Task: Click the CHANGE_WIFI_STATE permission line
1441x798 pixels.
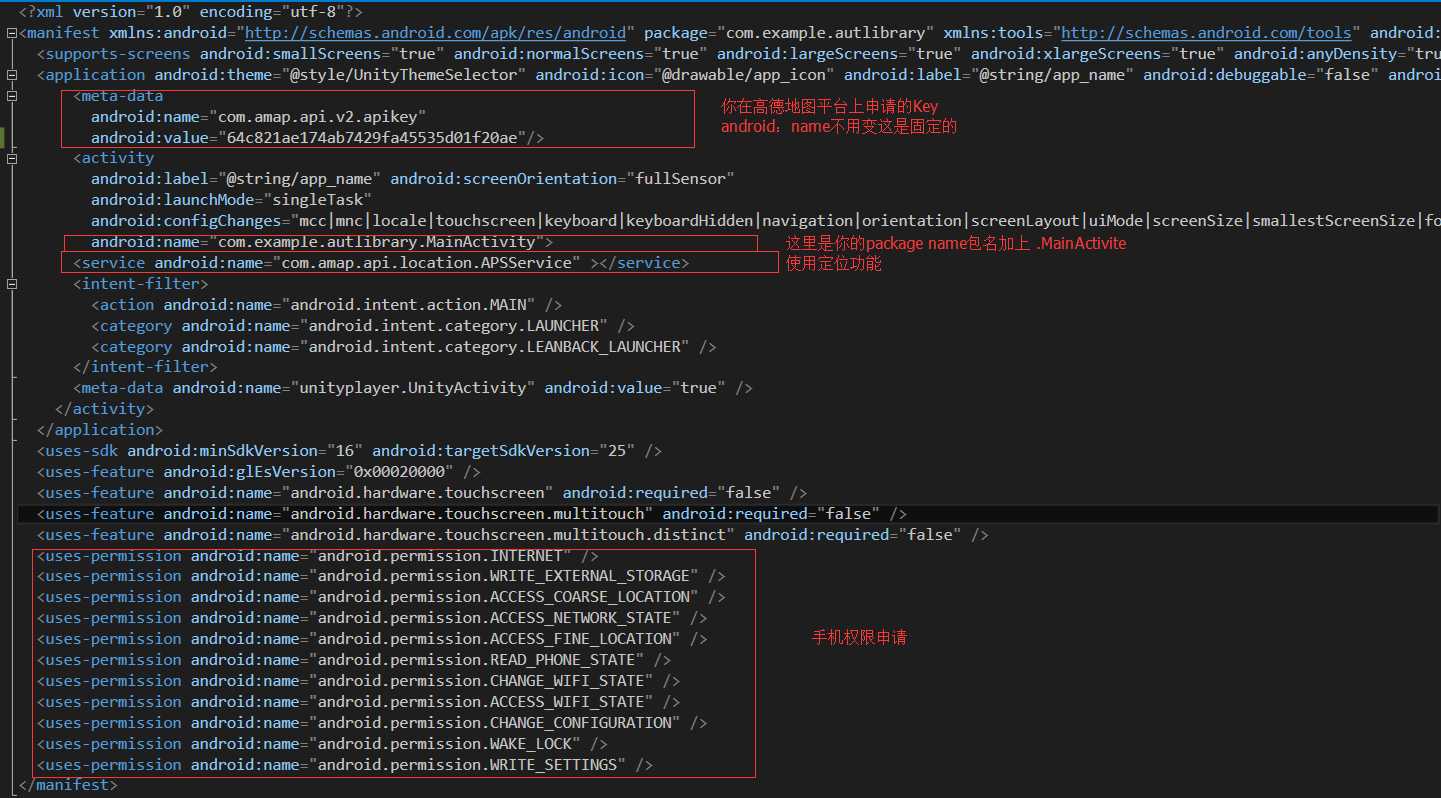Action: tap(358, 683)
